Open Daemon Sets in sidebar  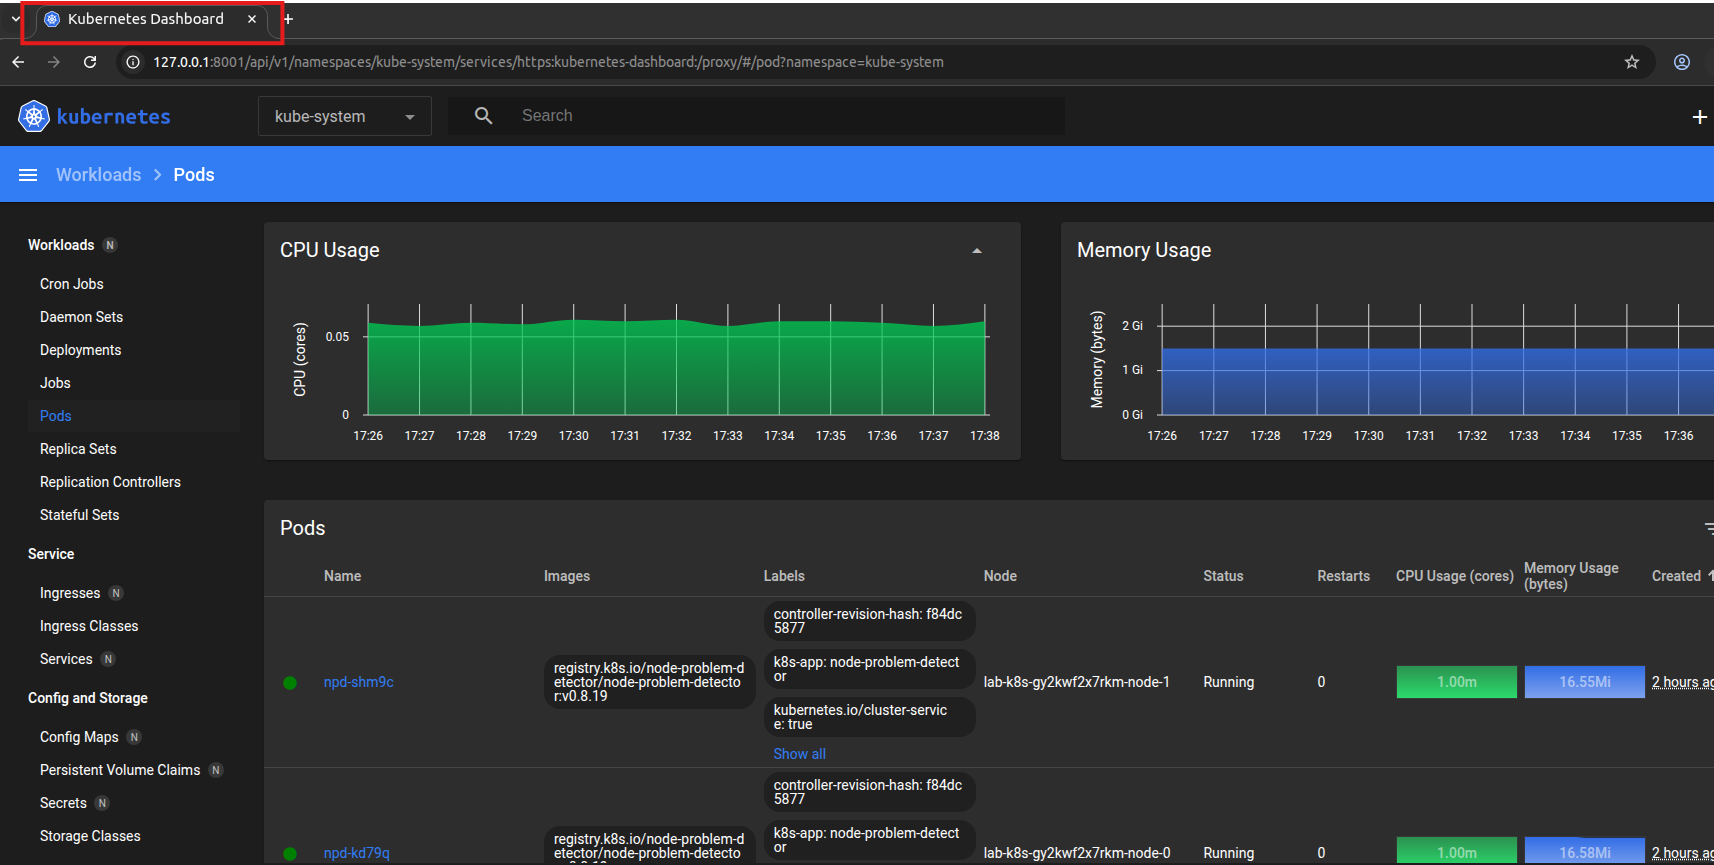click(x=81, y=317)
